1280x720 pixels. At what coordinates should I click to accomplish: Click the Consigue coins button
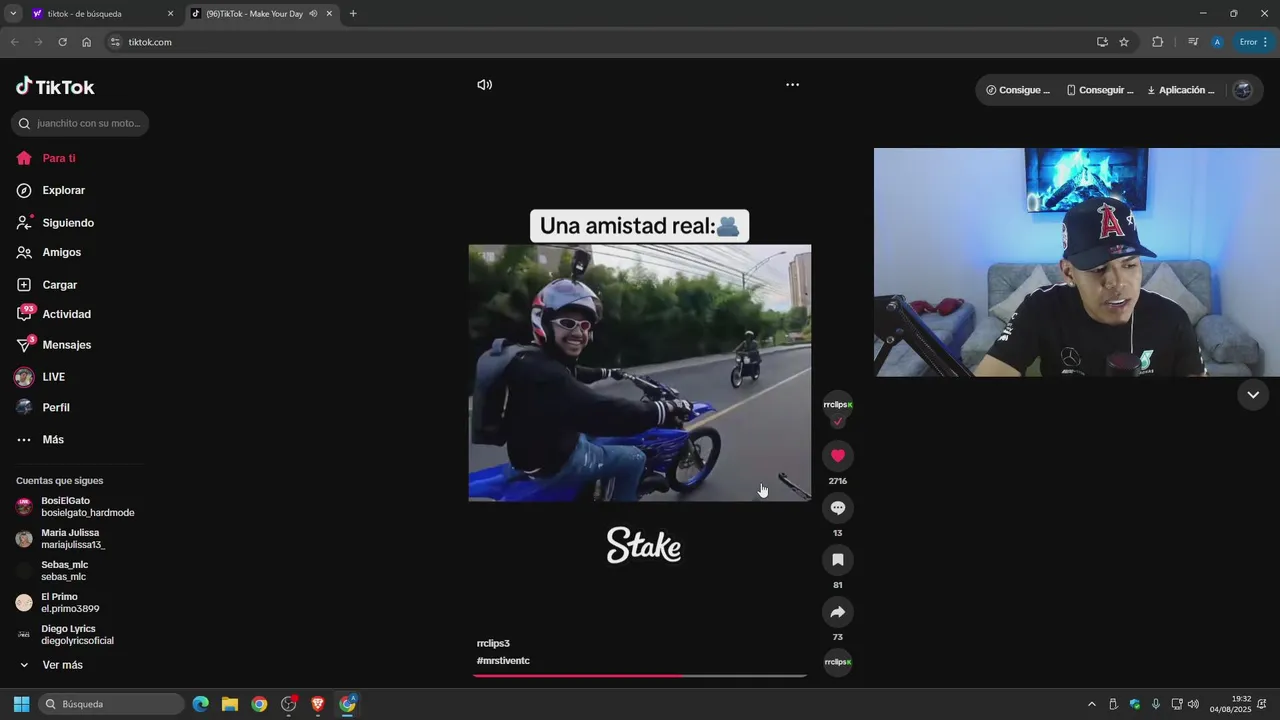[x=1018, y=90]
